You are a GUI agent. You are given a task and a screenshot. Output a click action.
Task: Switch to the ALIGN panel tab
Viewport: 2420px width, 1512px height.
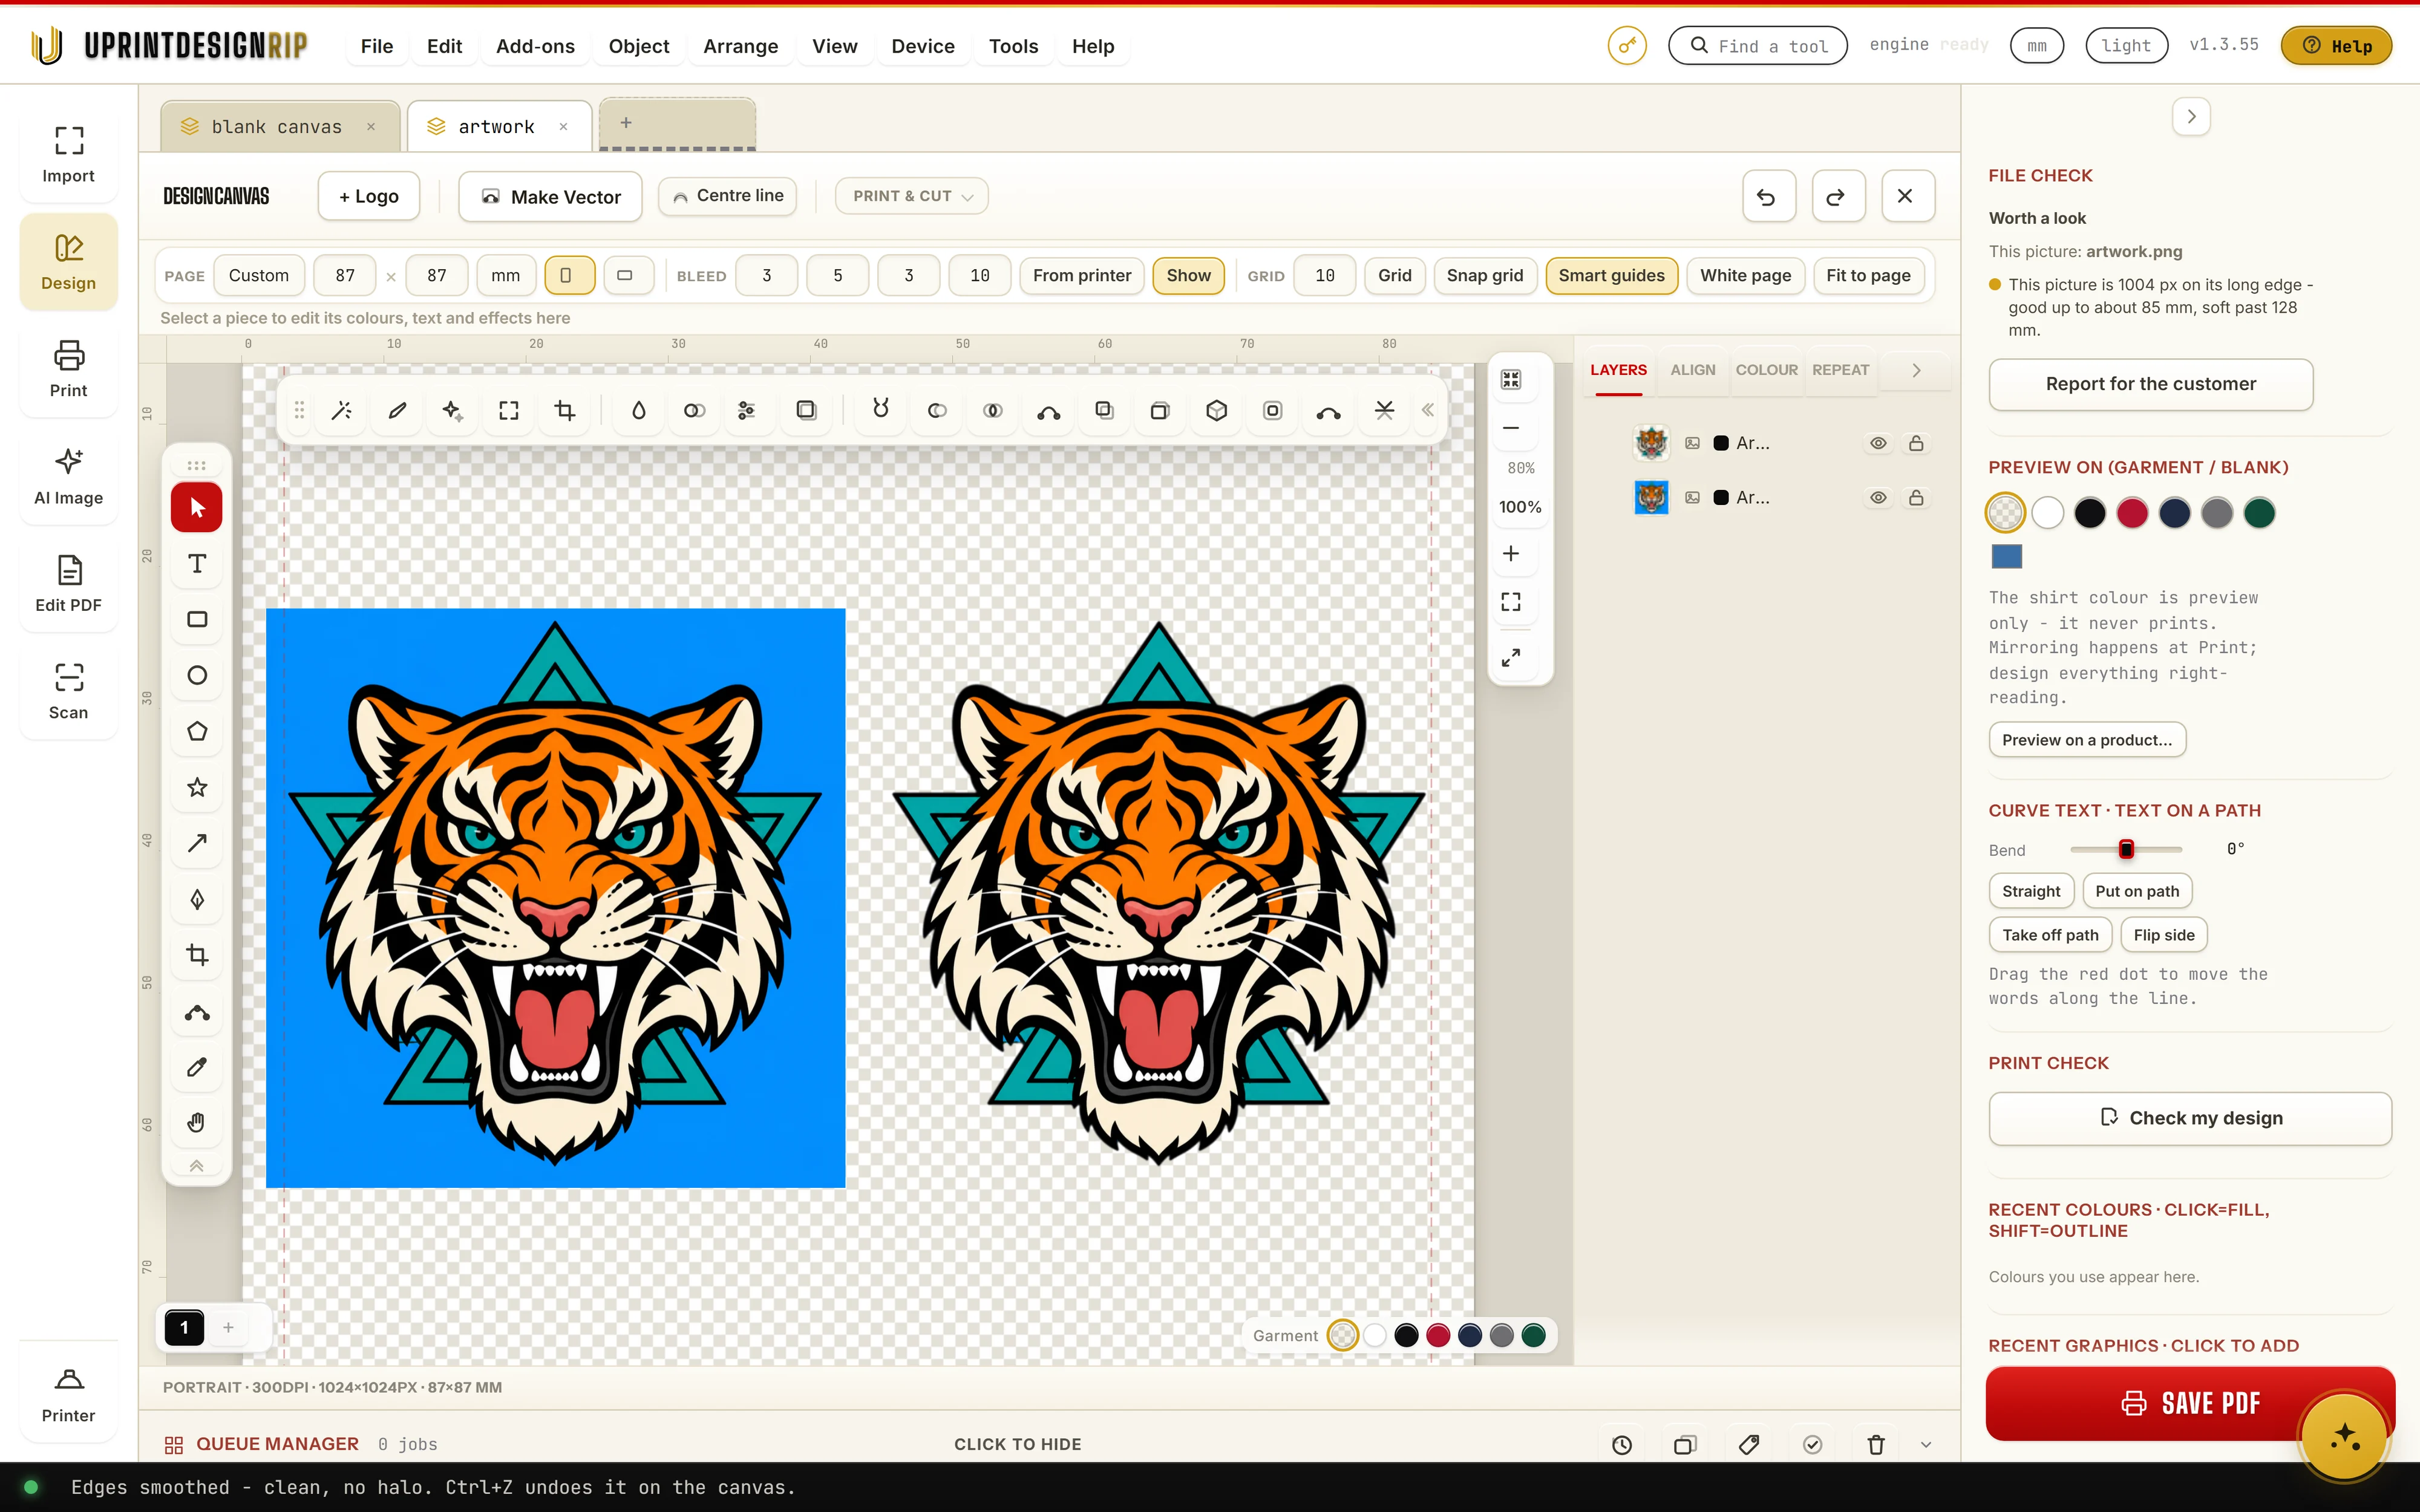click(x=1692, y=370)
